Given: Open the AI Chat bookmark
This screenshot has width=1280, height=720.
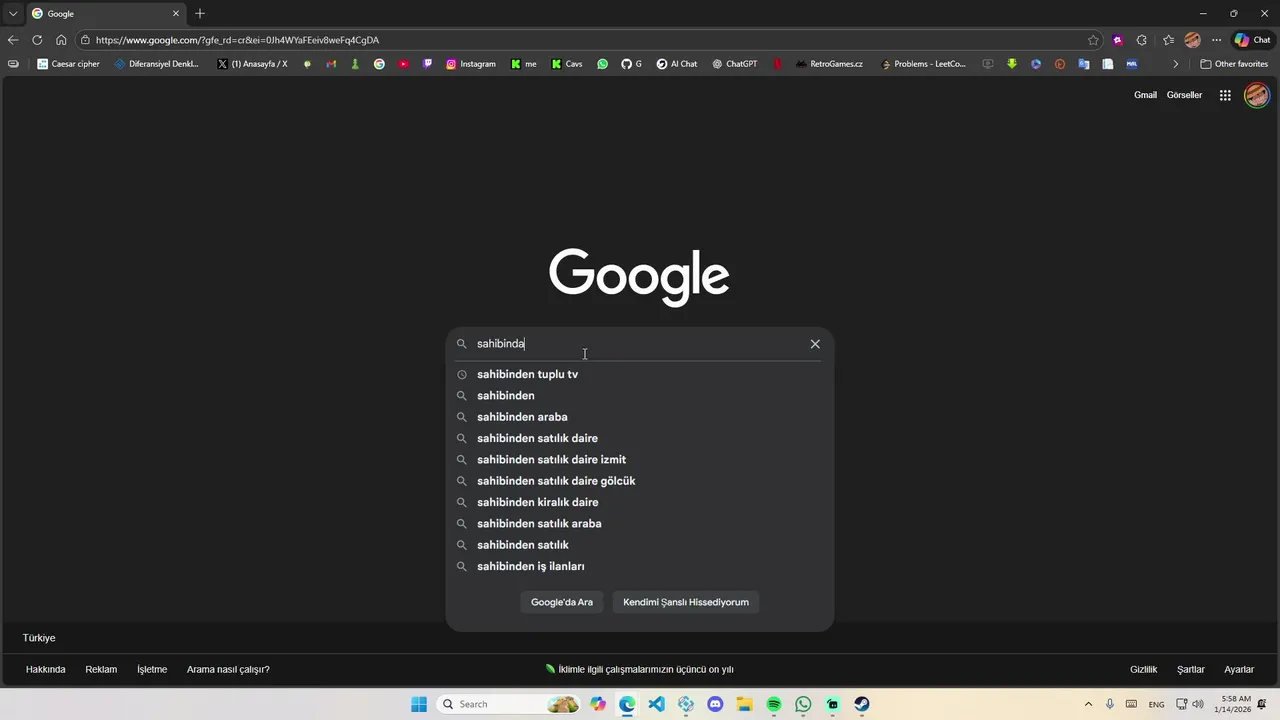Looking at the screenshot, I should tap(677, 64).
